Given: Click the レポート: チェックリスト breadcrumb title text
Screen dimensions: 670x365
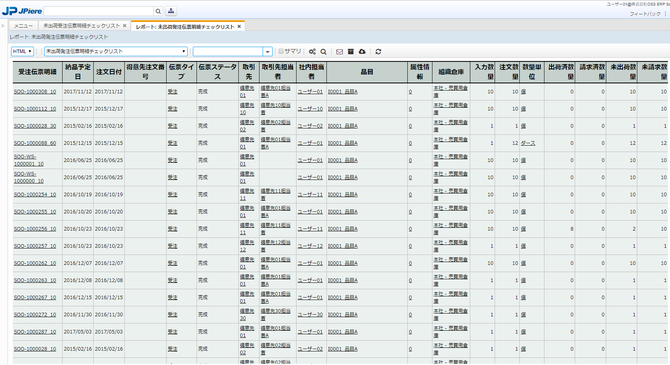Looking at the screenshot, I should (59, 37).
